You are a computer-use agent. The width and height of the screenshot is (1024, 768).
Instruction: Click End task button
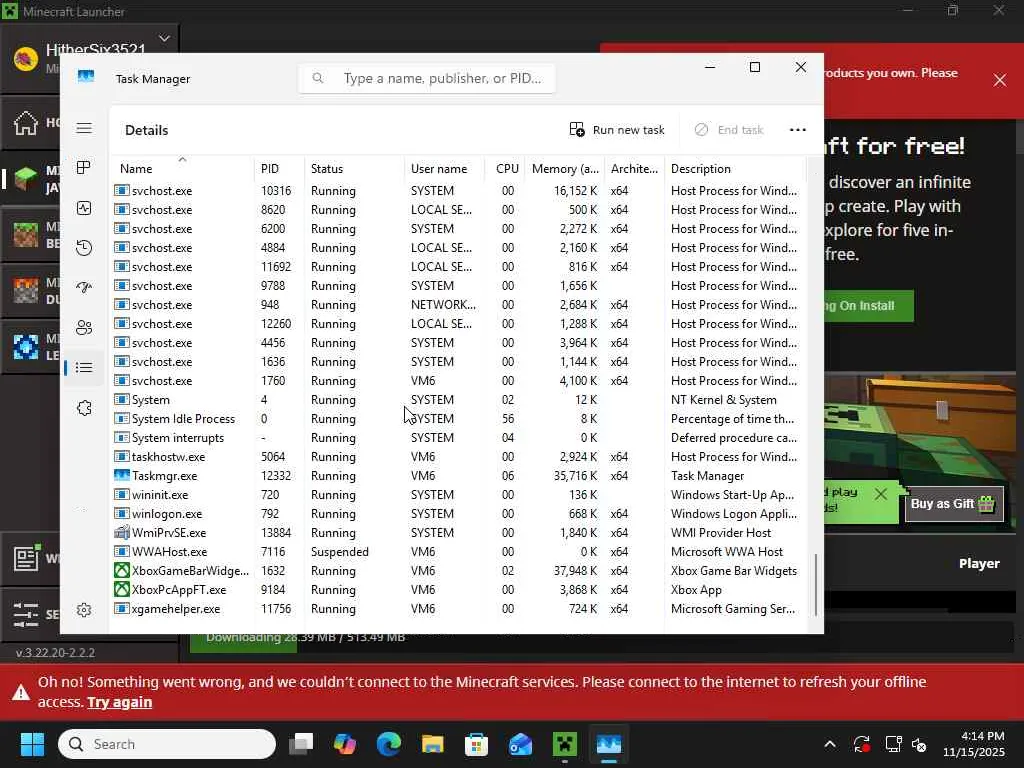(x=729, y=130)
